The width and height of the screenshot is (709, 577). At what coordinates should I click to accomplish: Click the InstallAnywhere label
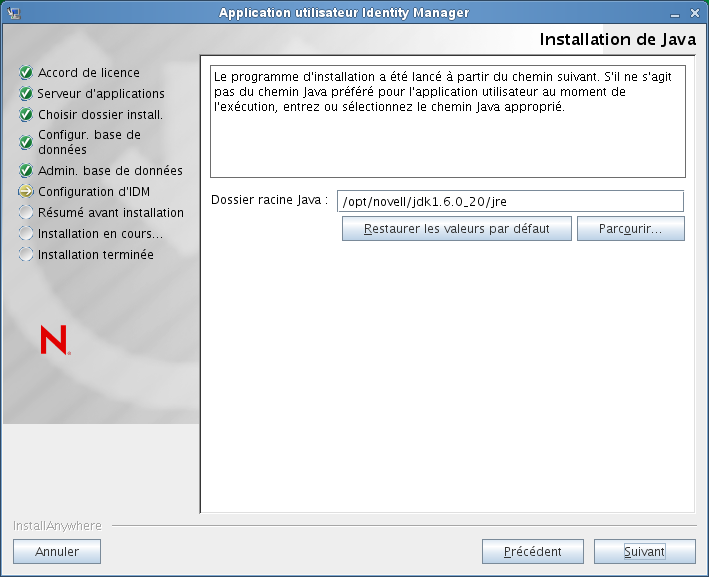[57, 525]
